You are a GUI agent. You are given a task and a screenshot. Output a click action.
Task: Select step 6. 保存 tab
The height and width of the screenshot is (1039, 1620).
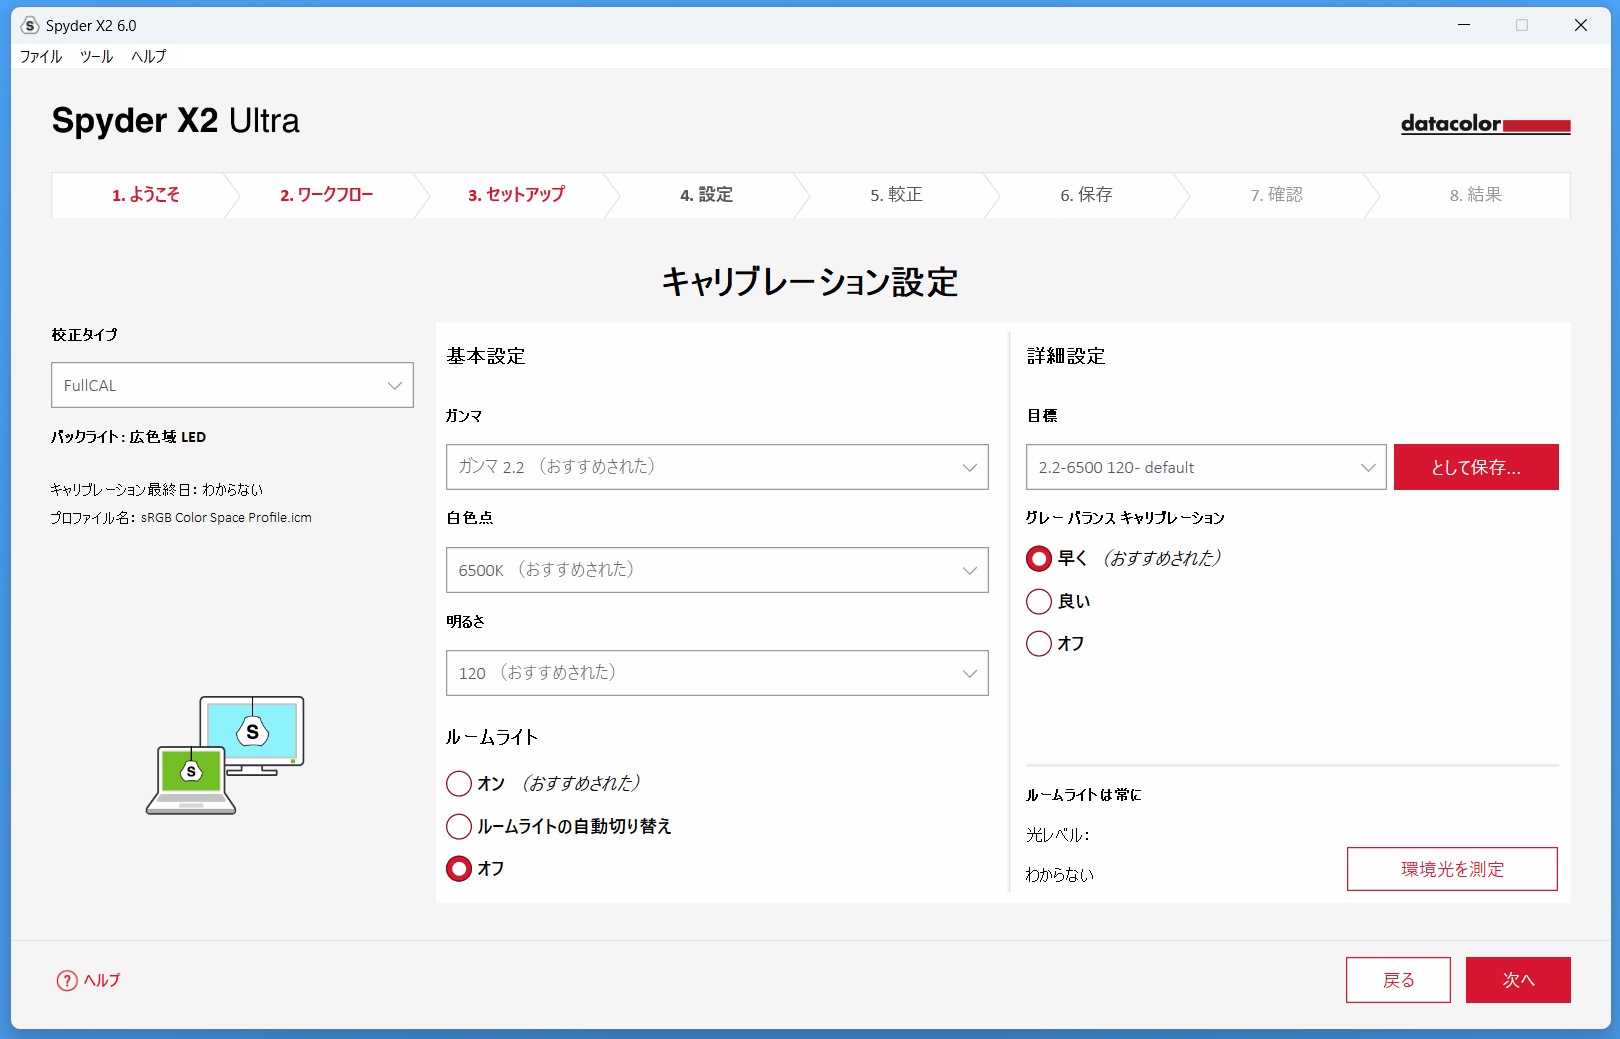tap(1086, 195)
